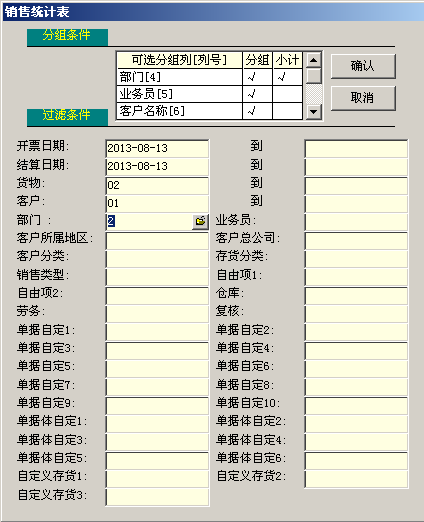Click the 仓库 input field
The height and width of the screenshot is (522, 424).
(356, 295)
